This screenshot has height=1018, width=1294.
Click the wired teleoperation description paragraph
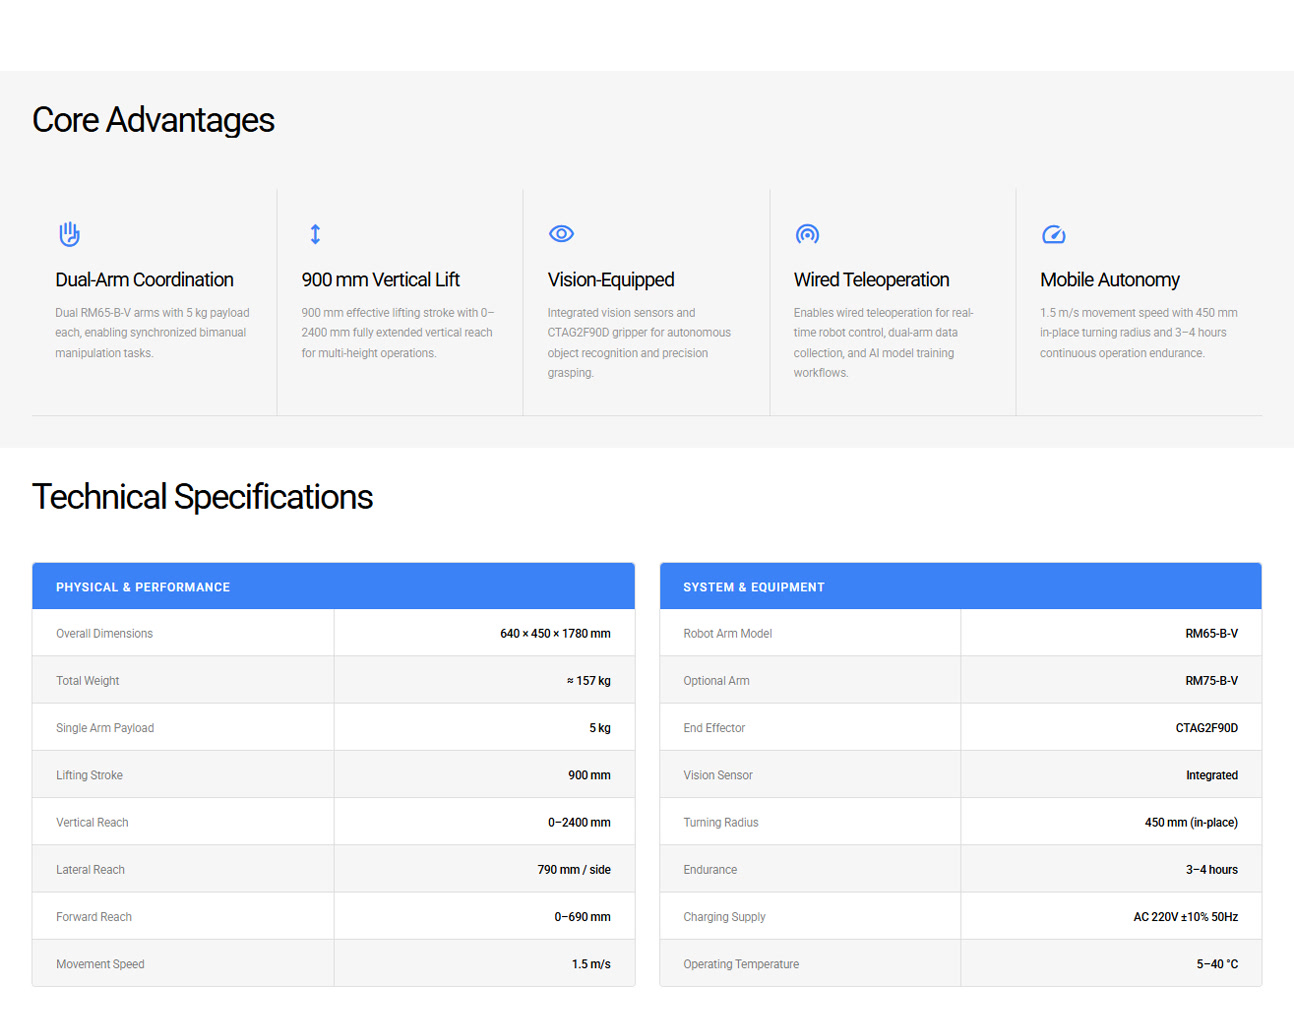(x=883, y=343)
